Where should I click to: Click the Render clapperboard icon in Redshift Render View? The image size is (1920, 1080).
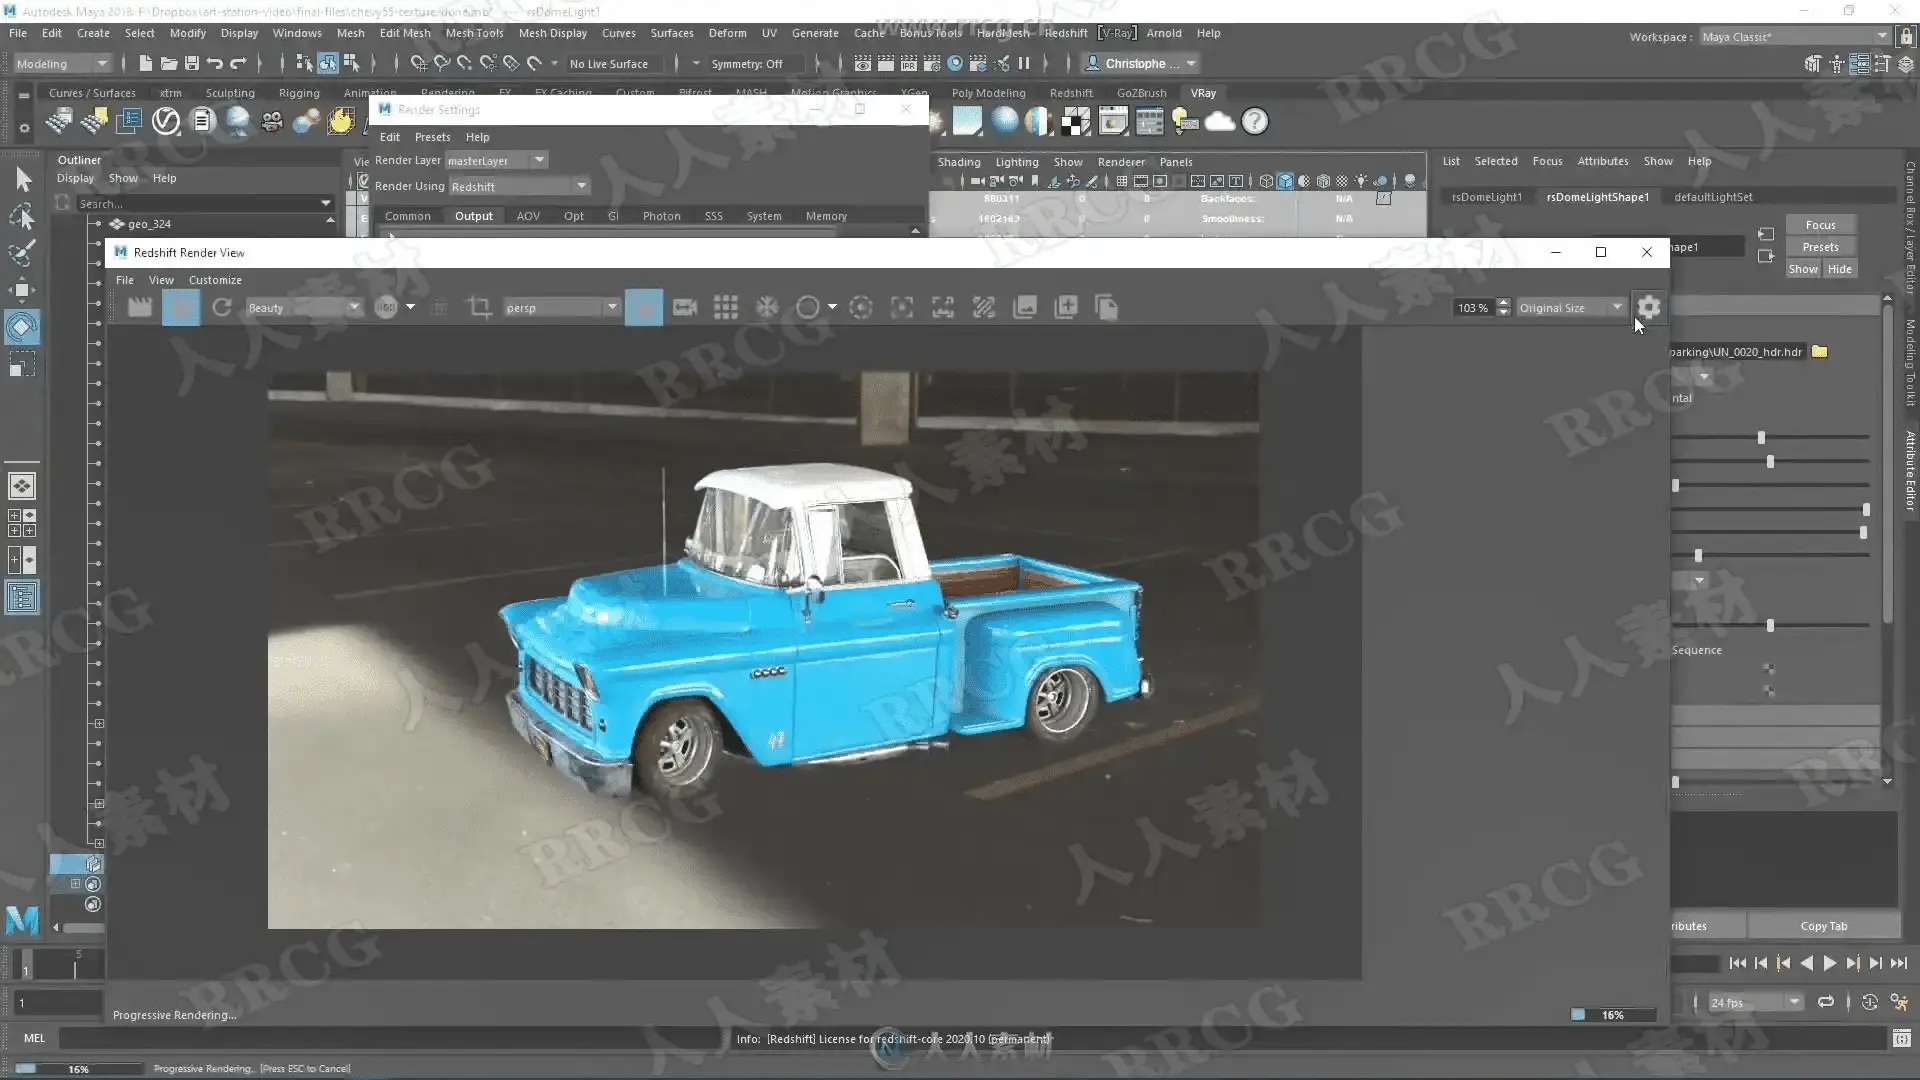click(x=140, y=308)
